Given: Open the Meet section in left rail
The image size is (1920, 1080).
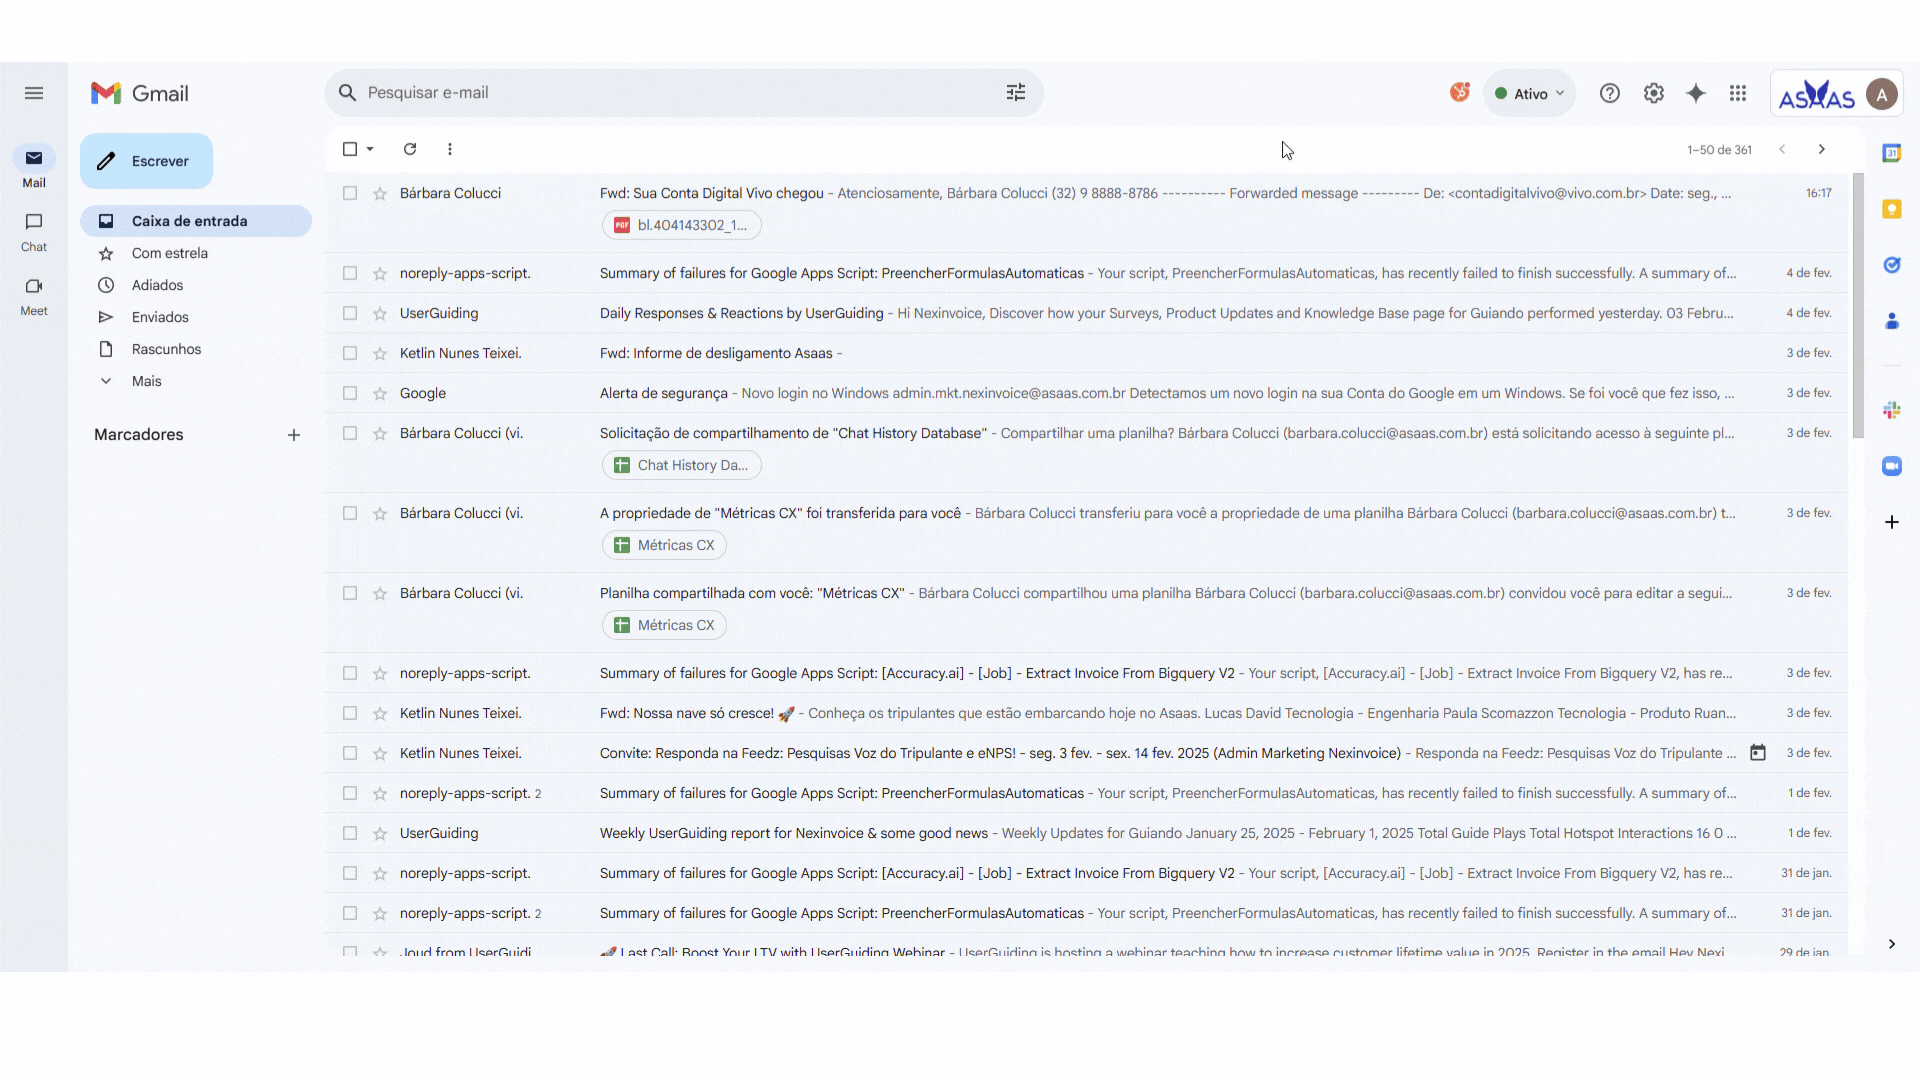Looking at the screenshot, I should tap(34, 295).
